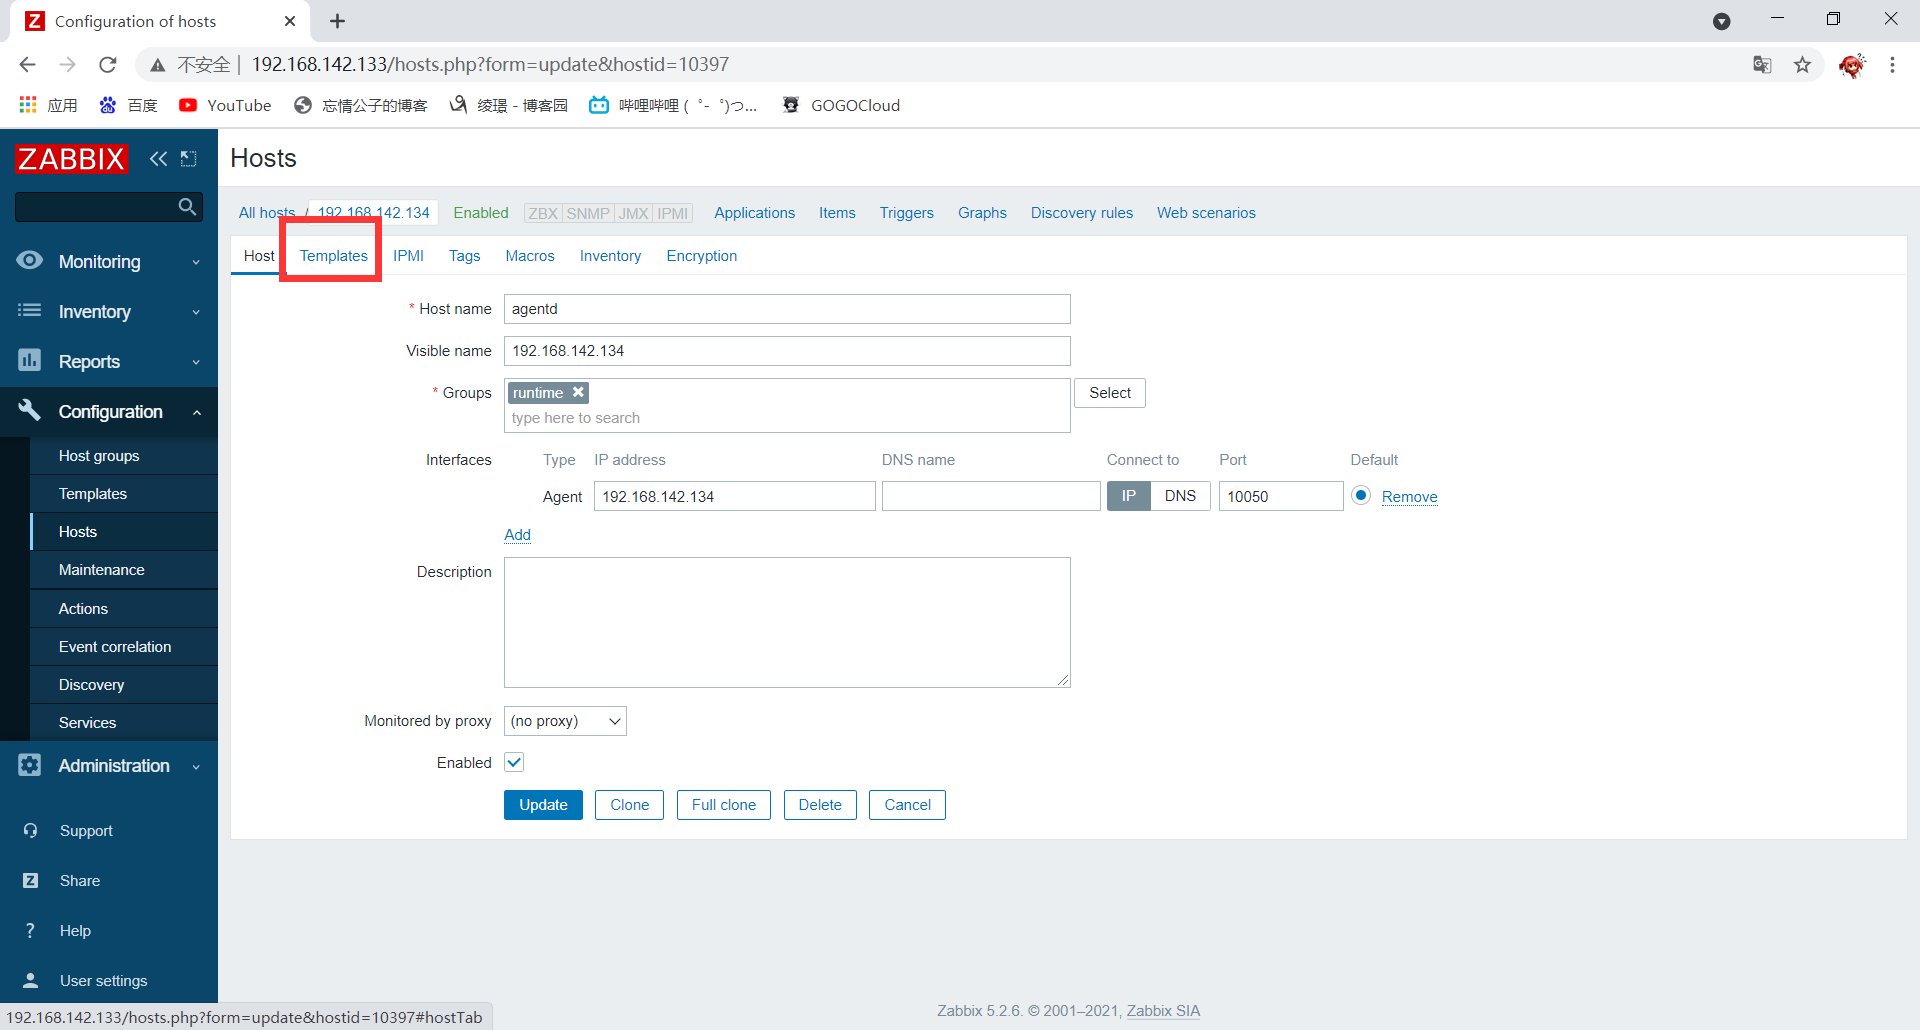
Task: Click the Description text area
Action: coord(787,622)
